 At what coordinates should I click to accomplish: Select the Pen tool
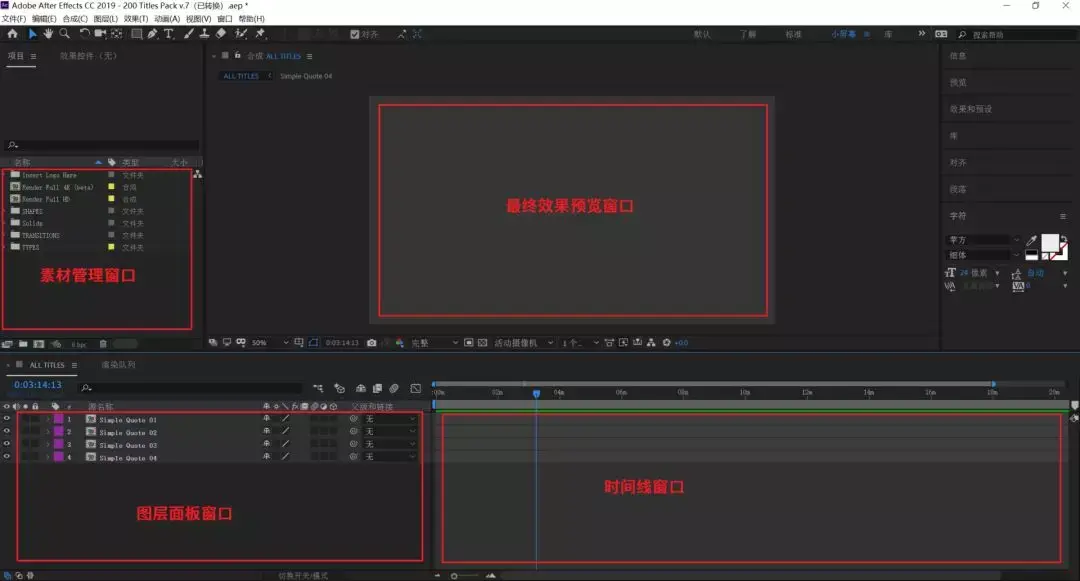pos(152,34)
